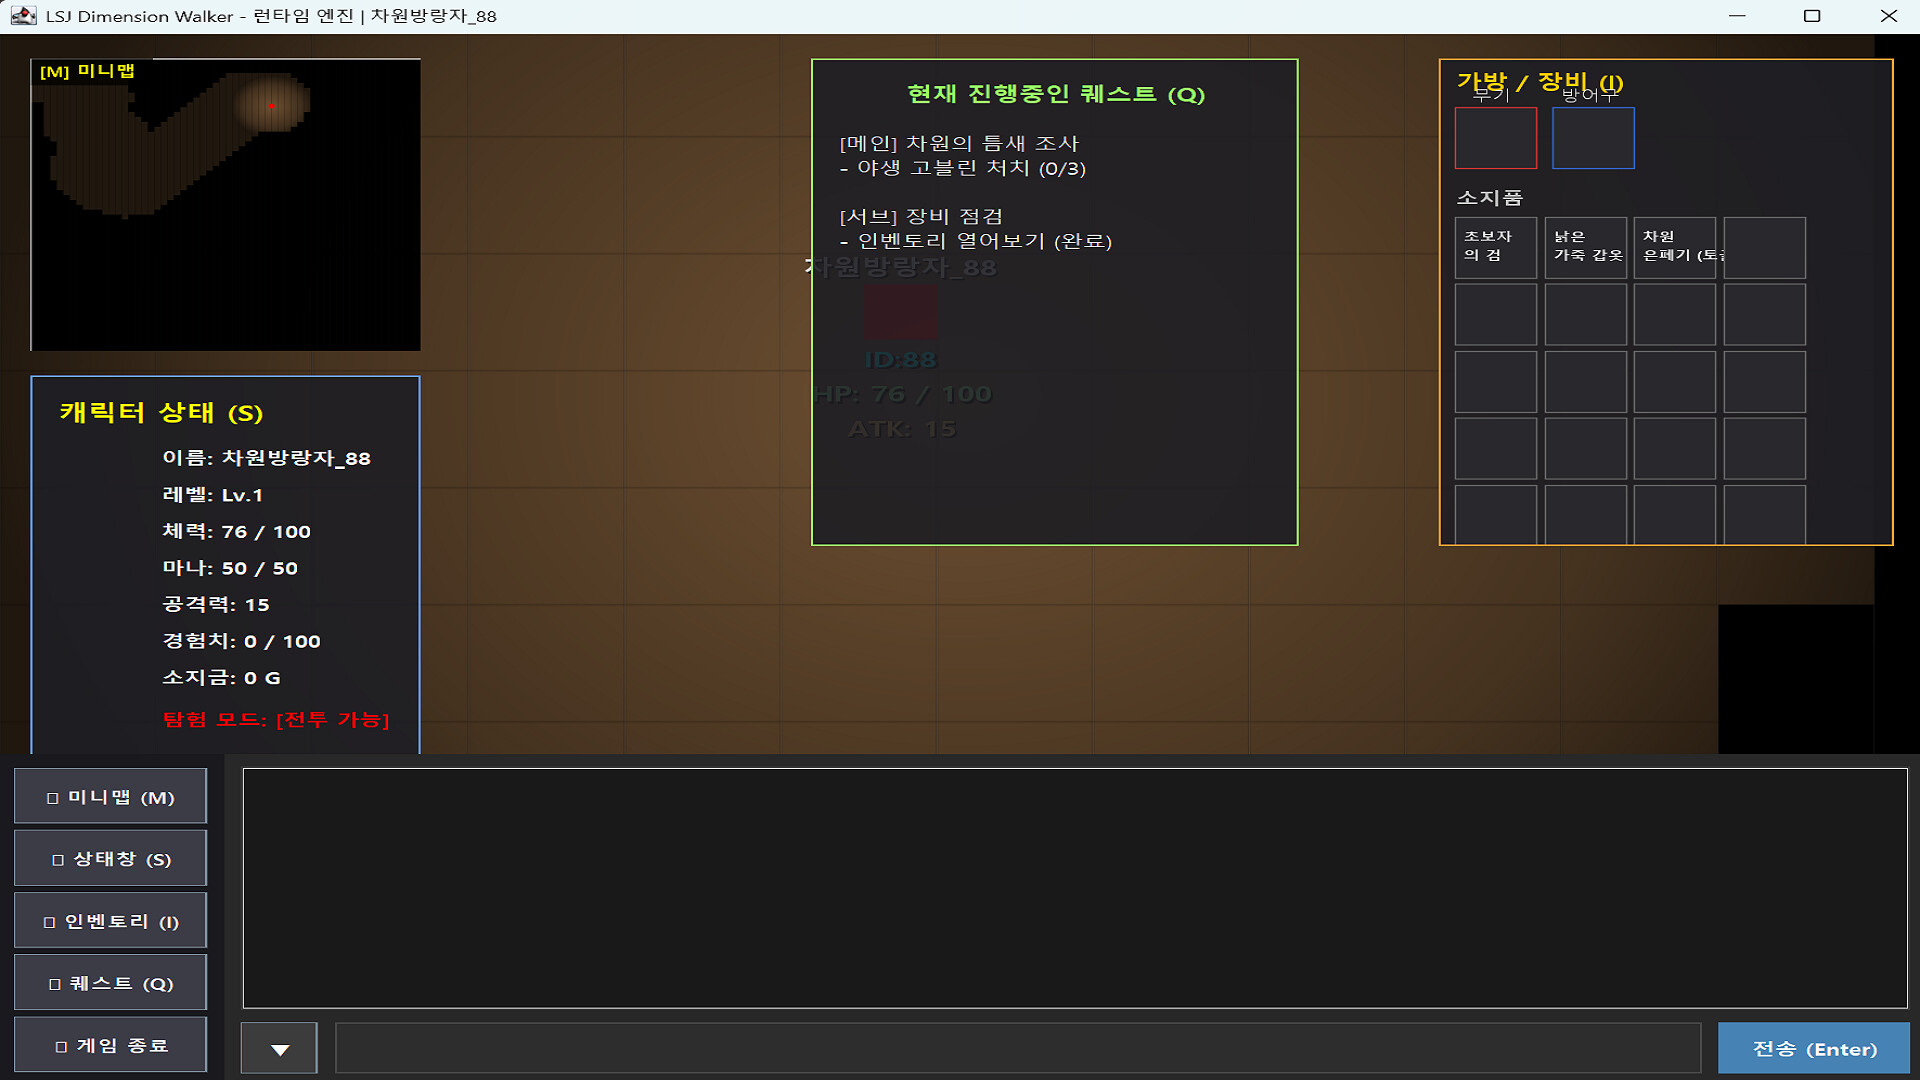The height and width of the screenshot is (1080, 1920).
Task: Close the LSJ Dimension Walker window
Action: point(1888,16)
